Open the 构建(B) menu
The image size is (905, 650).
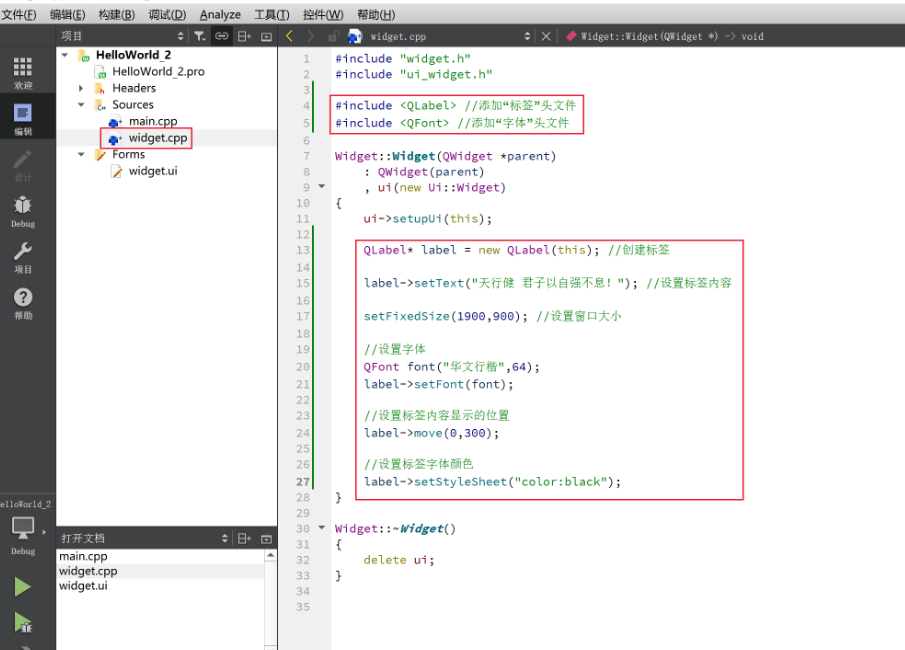point(117,14)
